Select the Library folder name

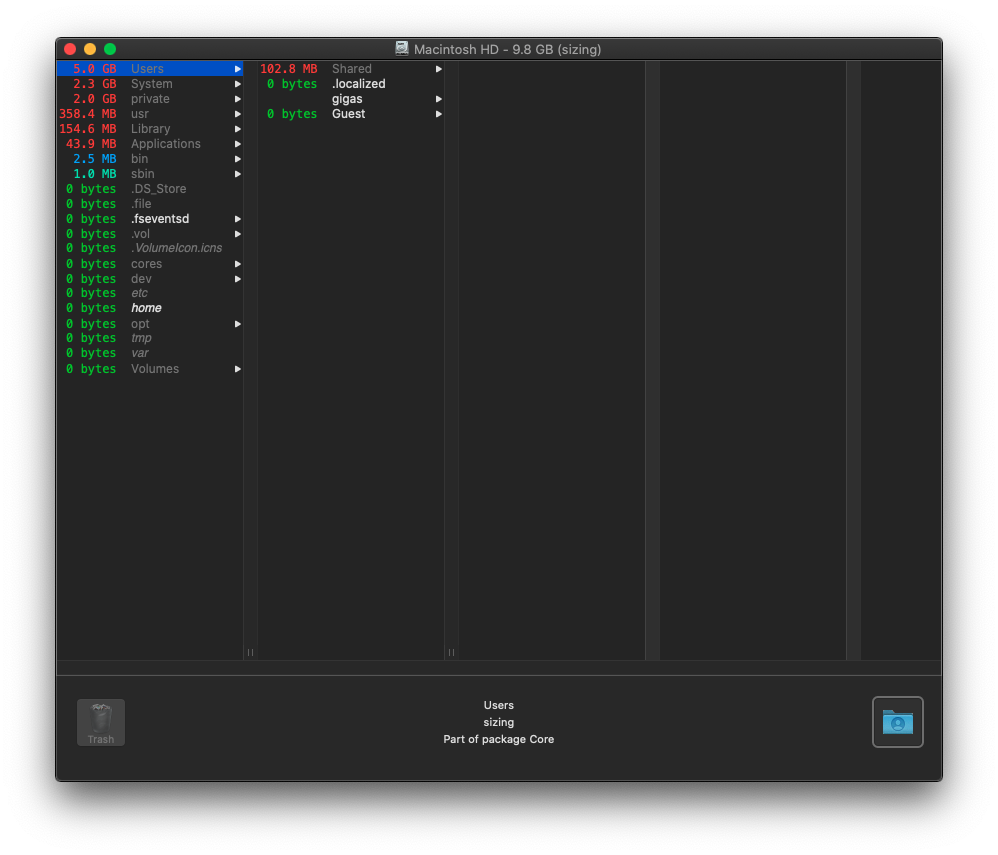coord(150,129)
